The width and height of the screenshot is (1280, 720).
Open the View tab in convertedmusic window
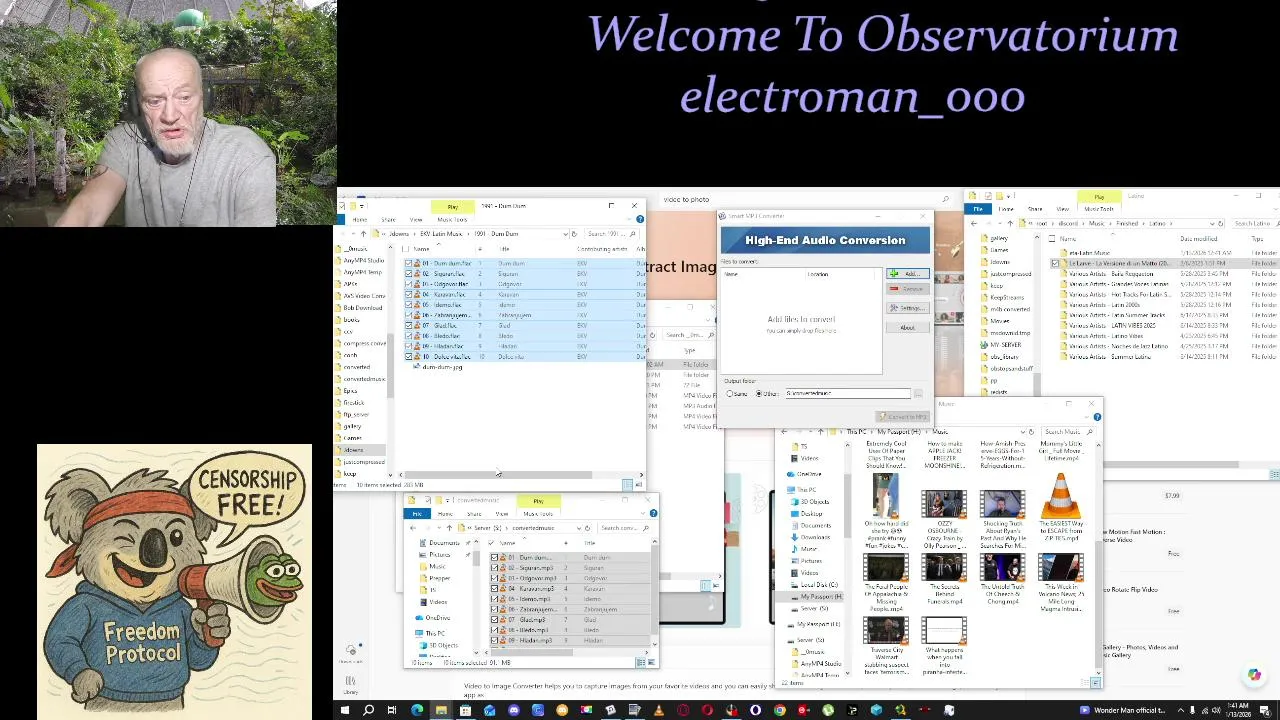click(x=502, y=514)
